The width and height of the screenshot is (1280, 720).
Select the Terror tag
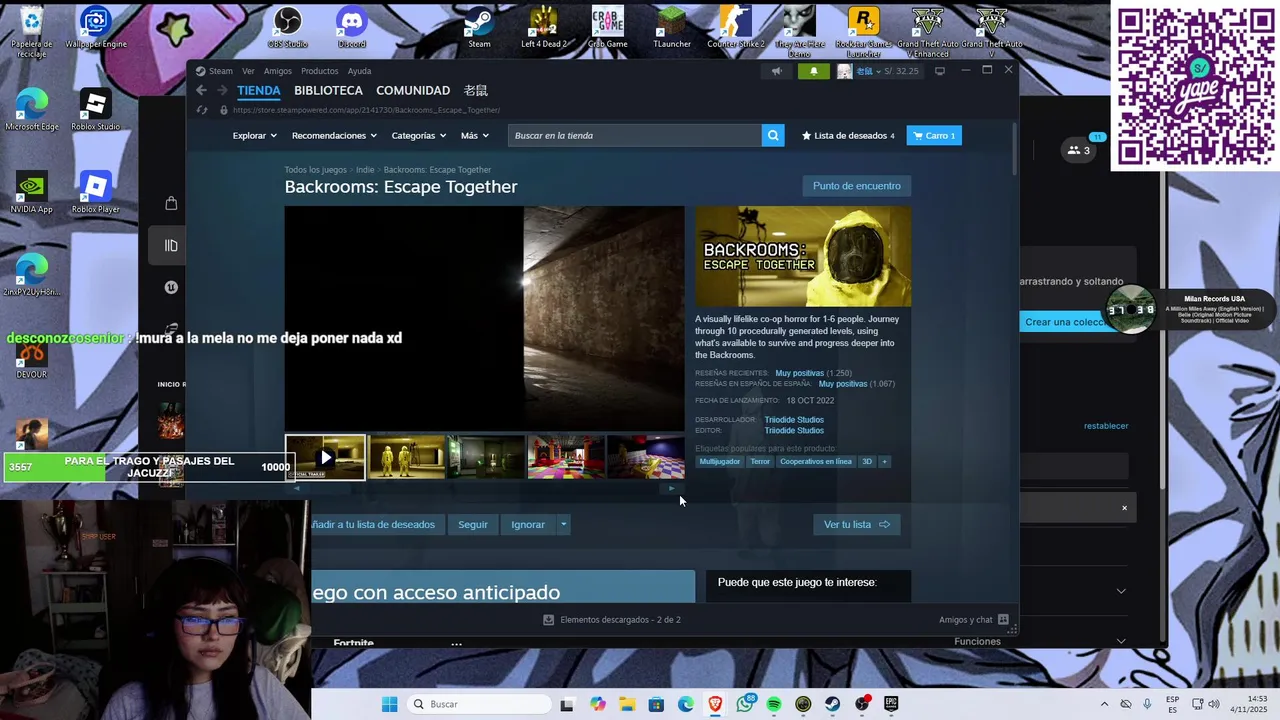[760, 461]
